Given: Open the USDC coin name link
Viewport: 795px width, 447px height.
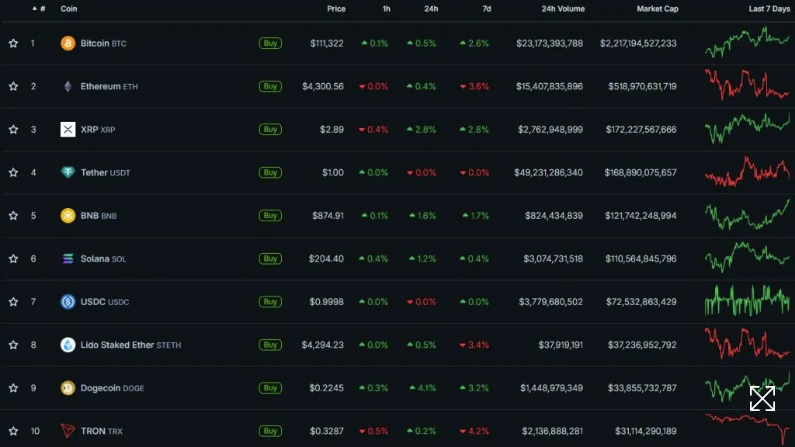Looking at the screenshot, I should 93,302.
